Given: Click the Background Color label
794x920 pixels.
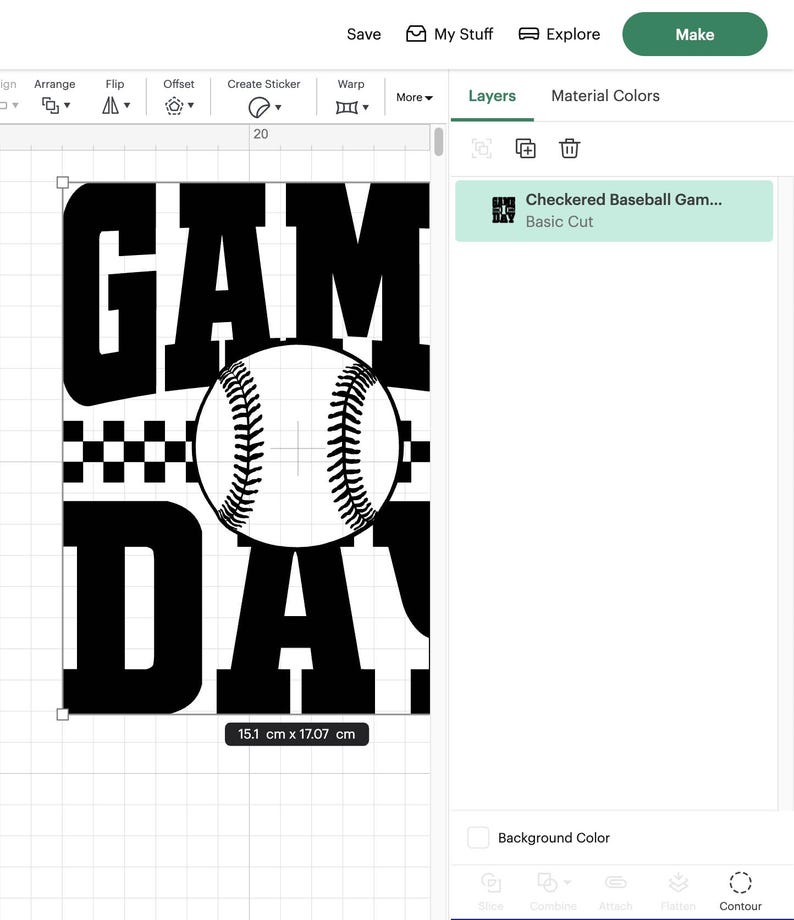Looking at the screenshot, I should [x=553, y=838].
